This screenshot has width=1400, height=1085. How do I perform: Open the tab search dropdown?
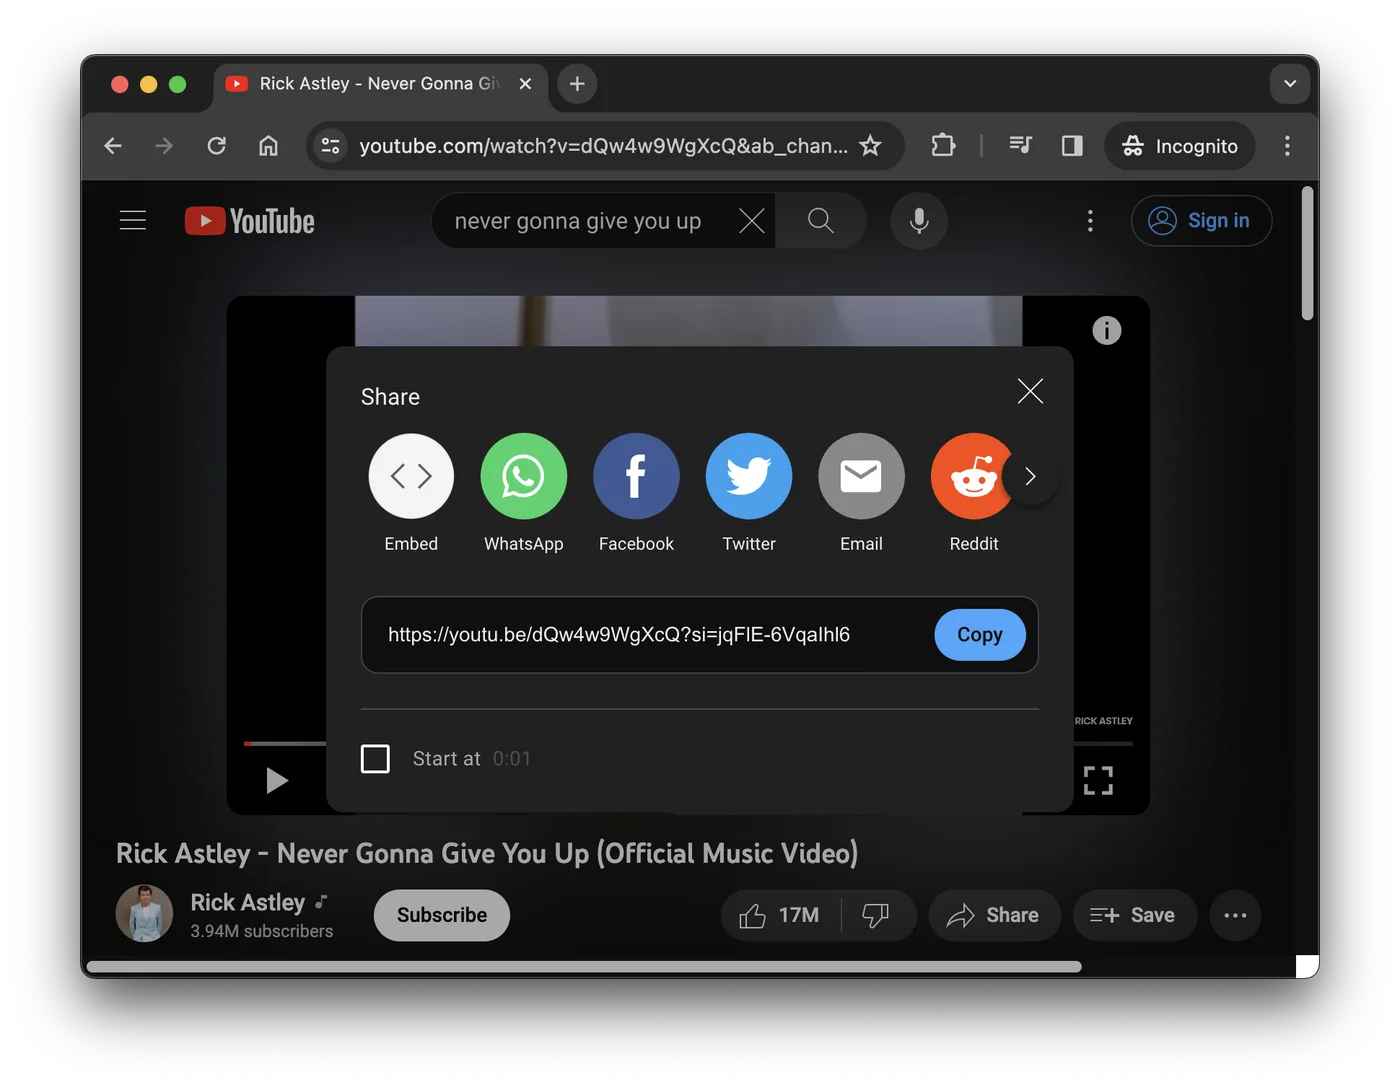click(x=1289, y=84)
